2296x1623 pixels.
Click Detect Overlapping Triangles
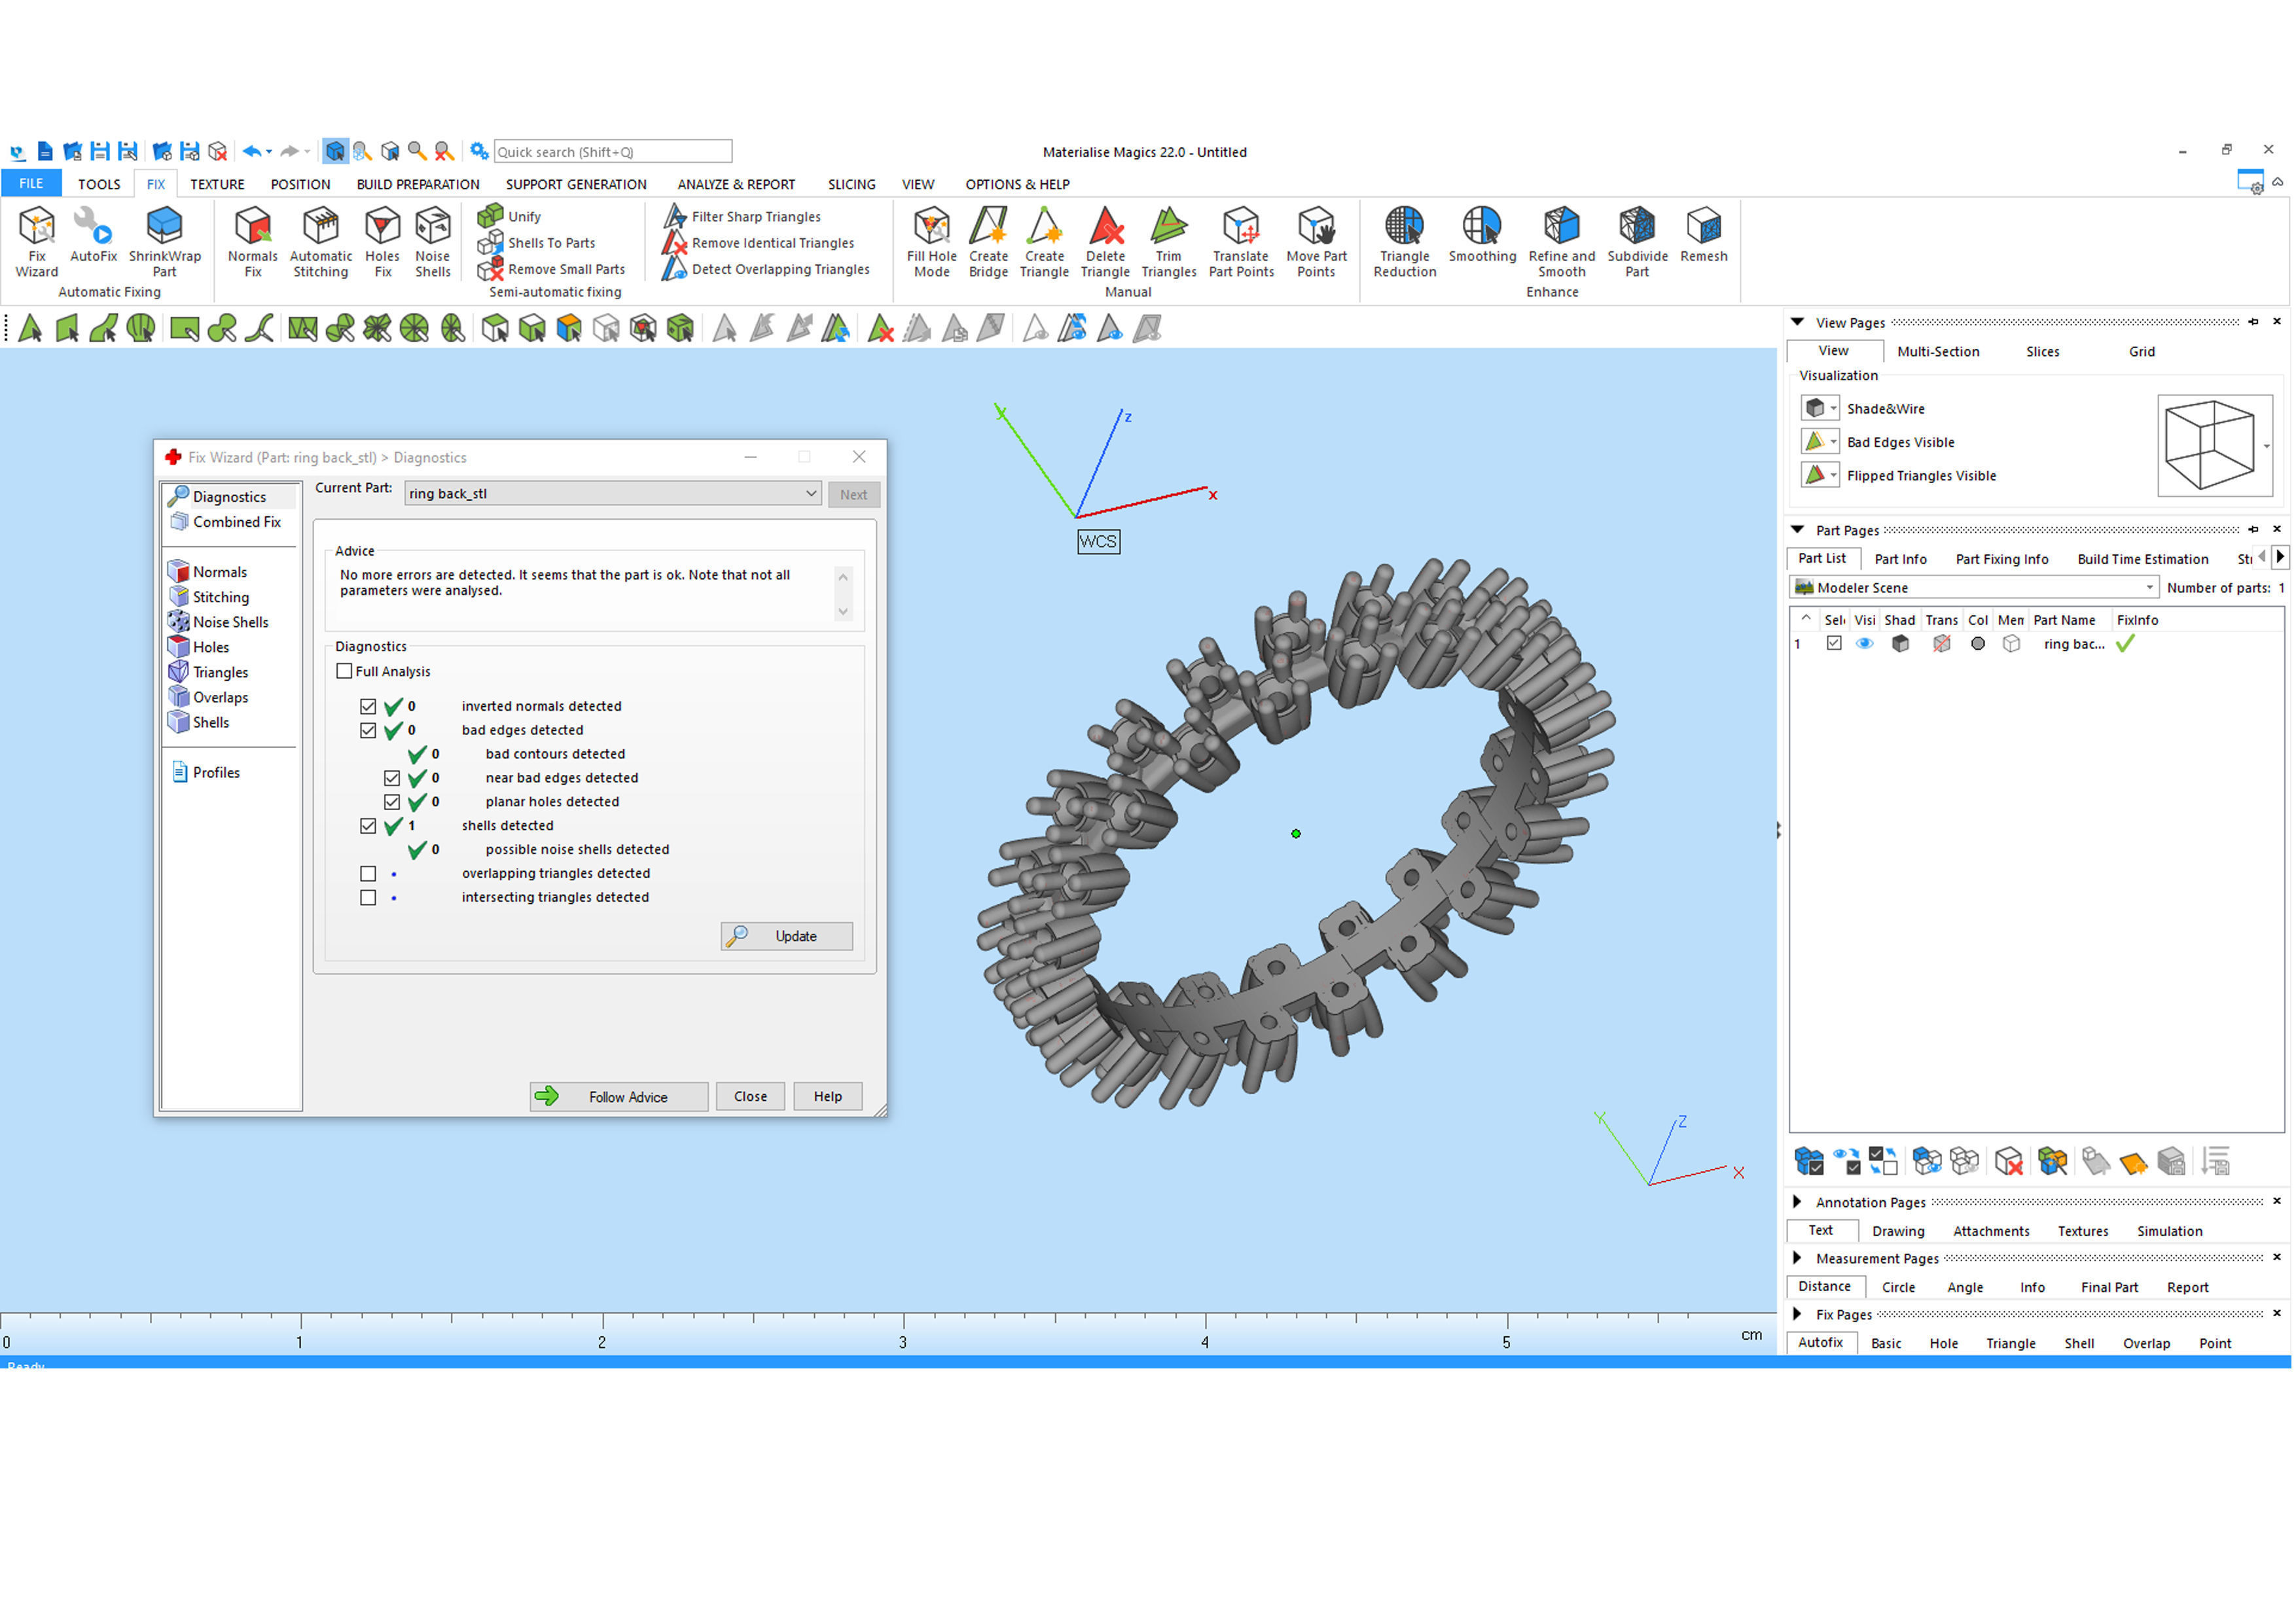780,269
